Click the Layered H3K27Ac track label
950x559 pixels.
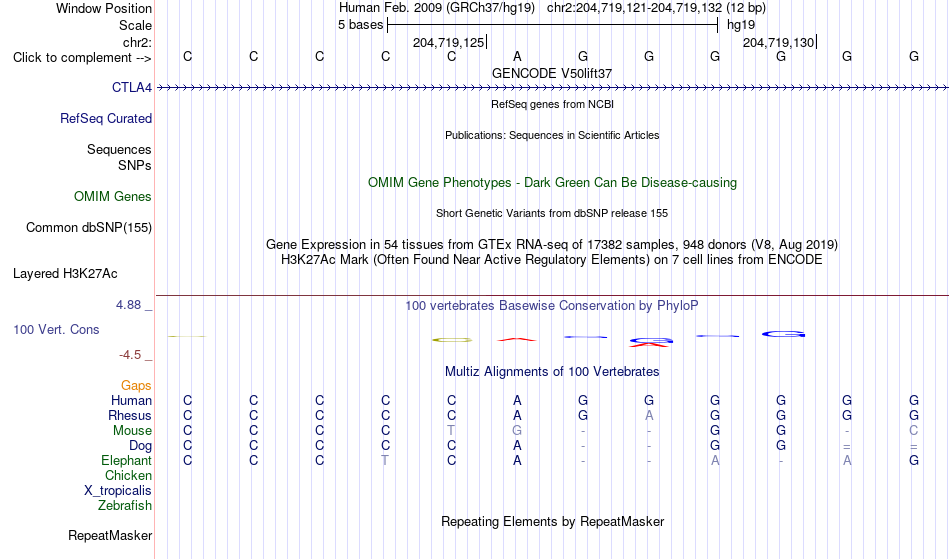tap(65, 274)
